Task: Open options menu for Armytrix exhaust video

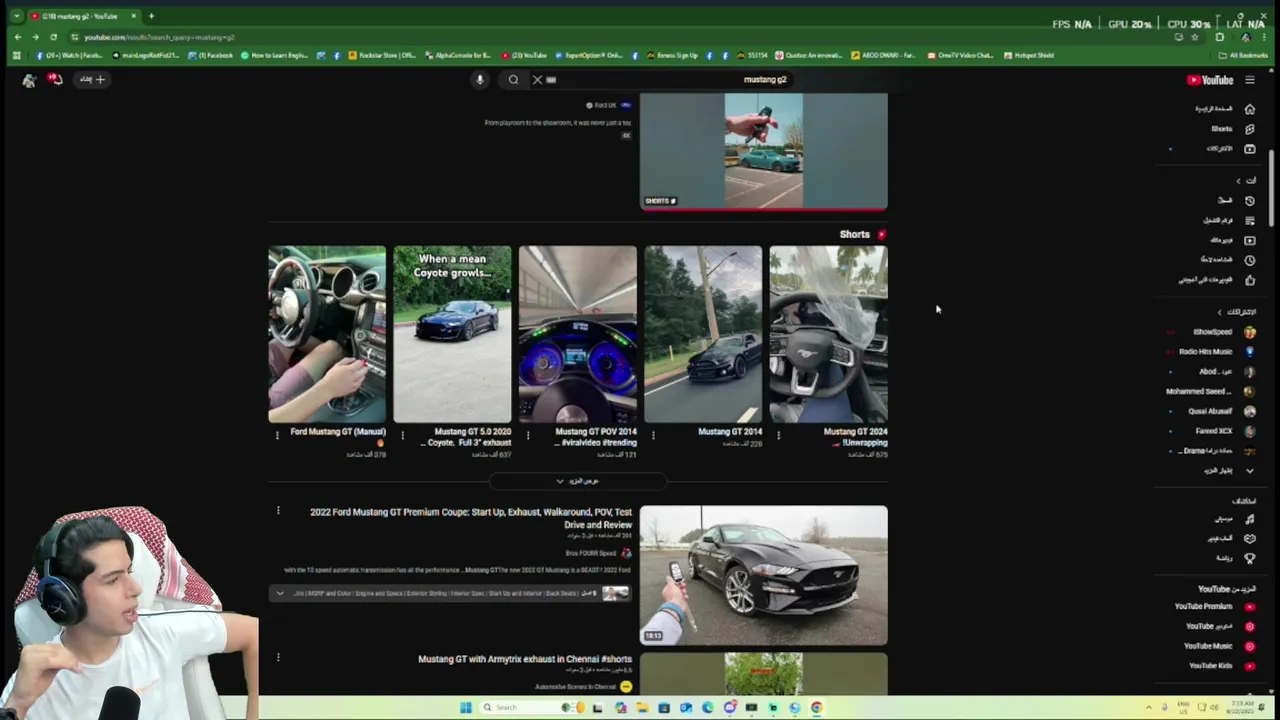Action: [278, 657]
